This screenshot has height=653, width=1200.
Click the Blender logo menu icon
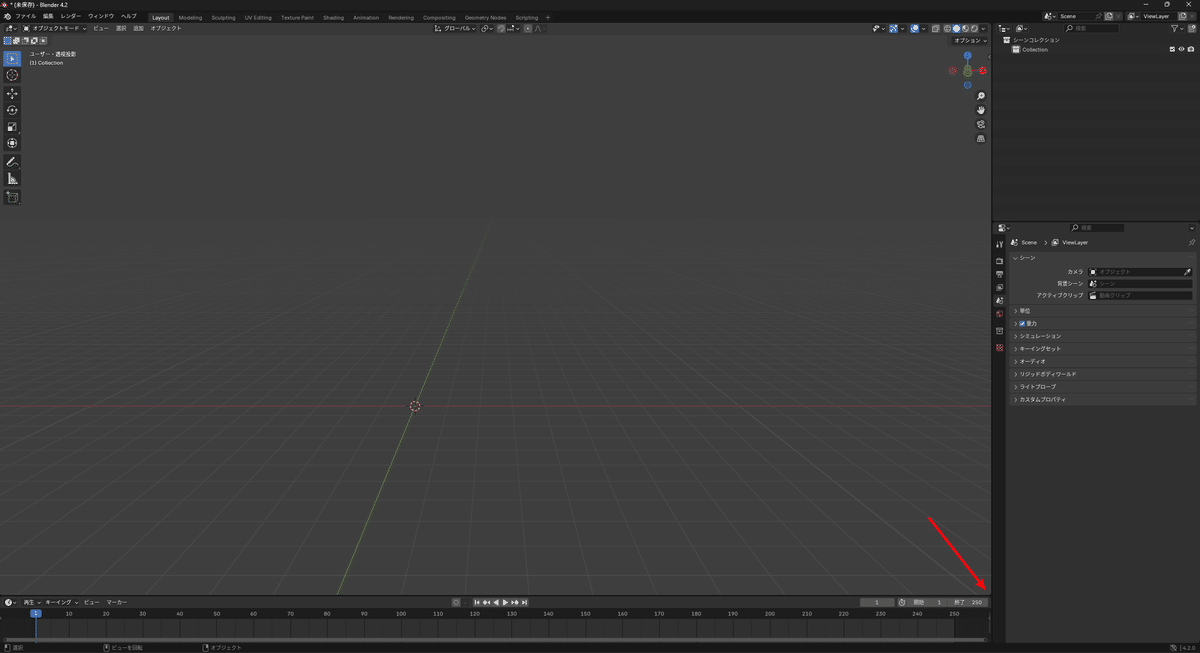click(7, 17)
